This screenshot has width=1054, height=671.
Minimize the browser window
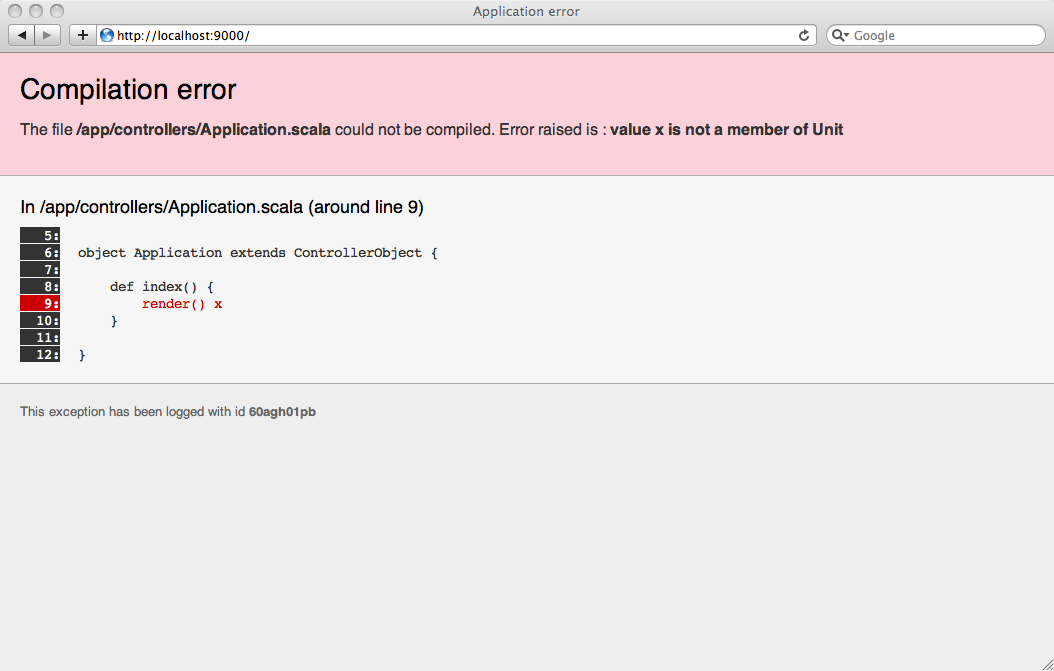point(37,11)
